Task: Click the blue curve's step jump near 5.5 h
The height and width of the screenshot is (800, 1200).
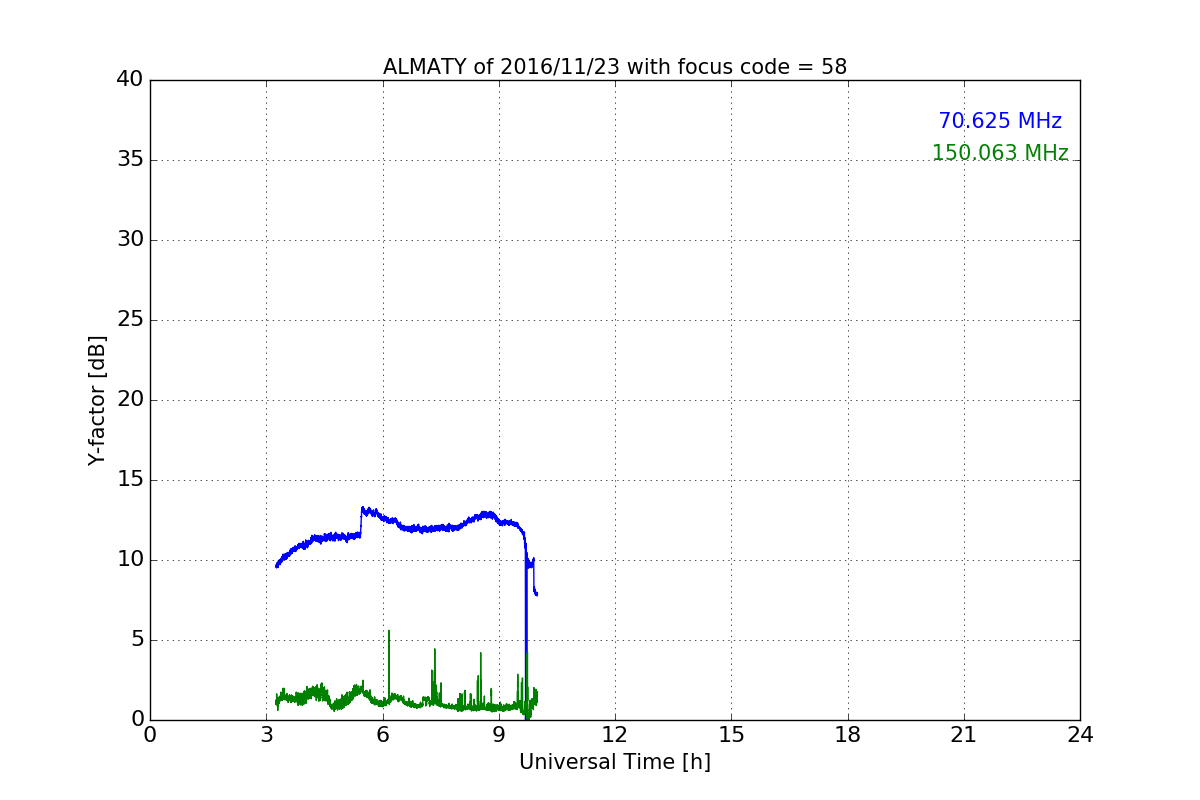Action: click(x=361, y=522)
